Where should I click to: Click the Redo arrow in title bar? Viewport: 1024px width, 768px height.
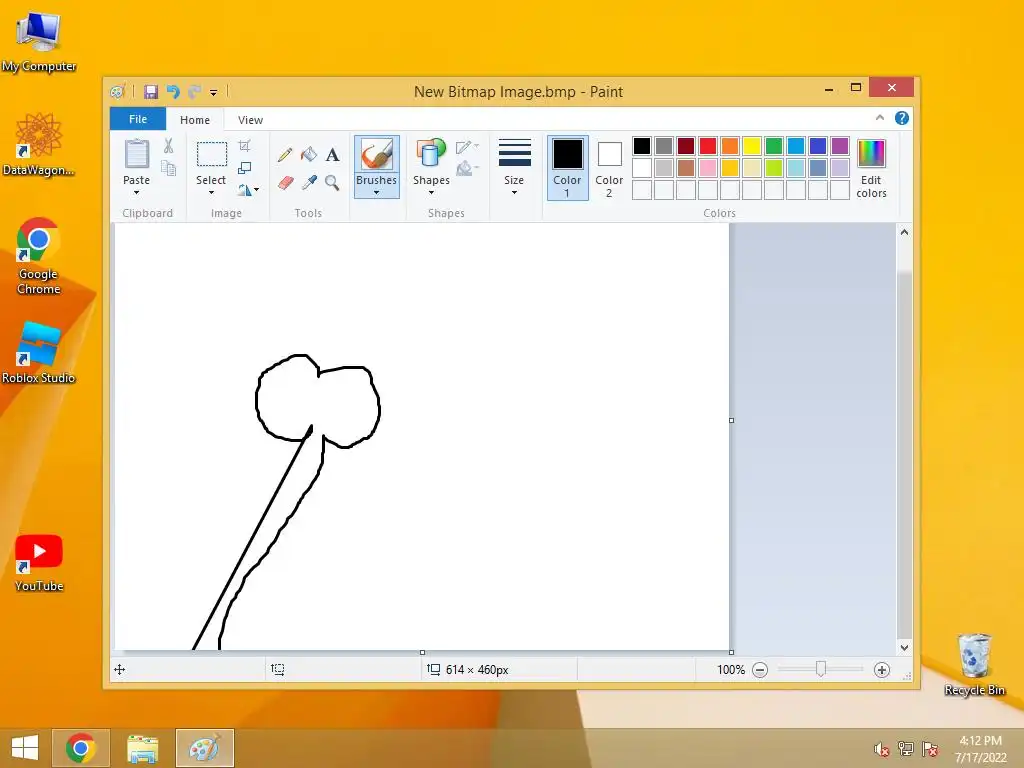click(194, 91)
